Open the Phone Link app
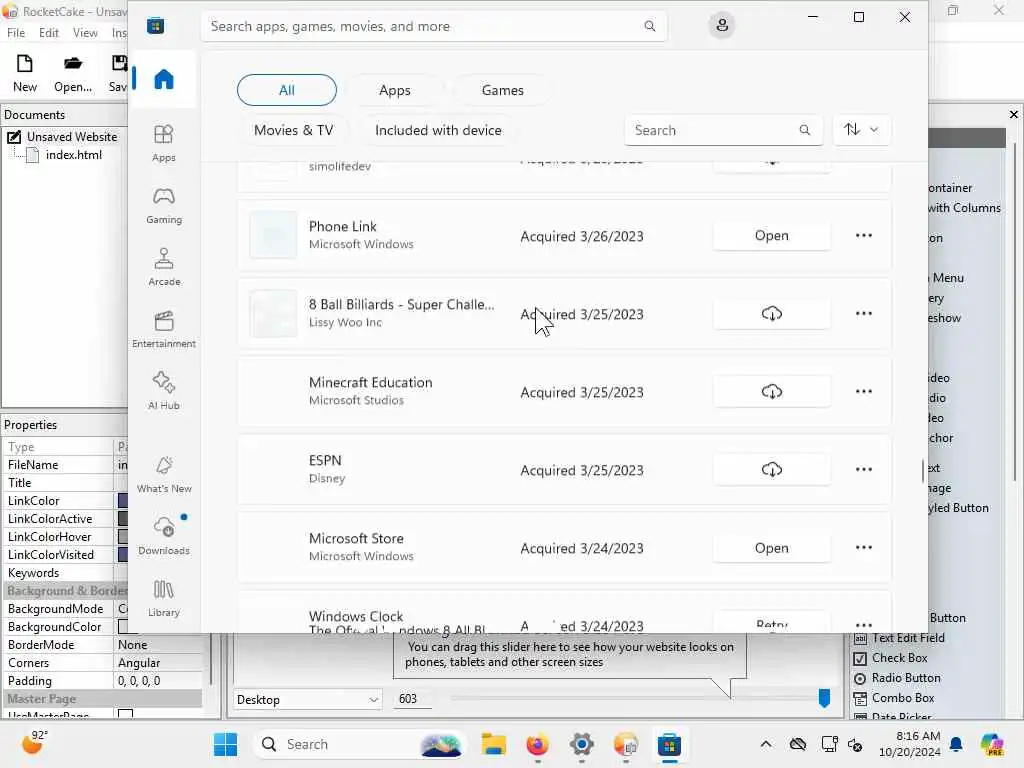1024x768 pixels. [x=772, y=236]
